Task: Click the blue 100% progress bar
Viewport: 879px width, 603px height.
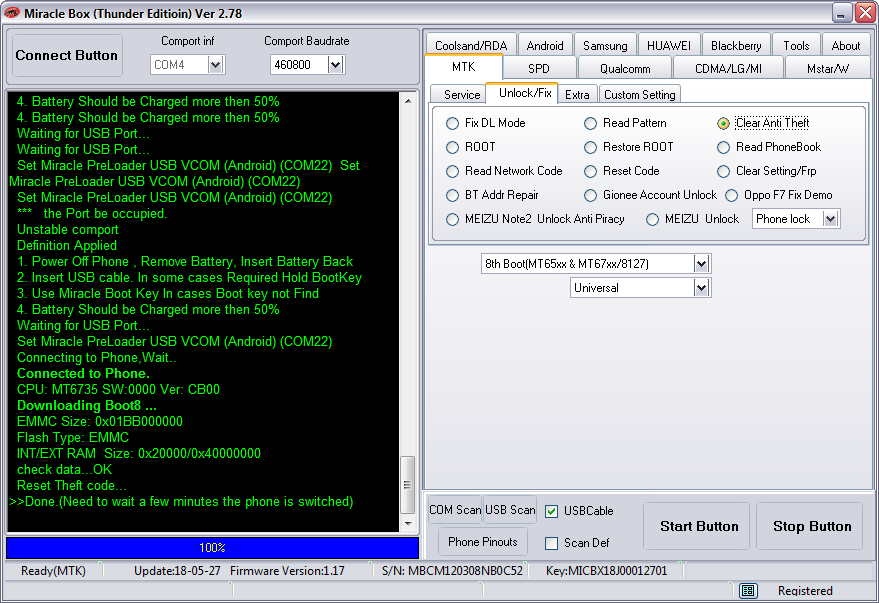Action: 212,548
